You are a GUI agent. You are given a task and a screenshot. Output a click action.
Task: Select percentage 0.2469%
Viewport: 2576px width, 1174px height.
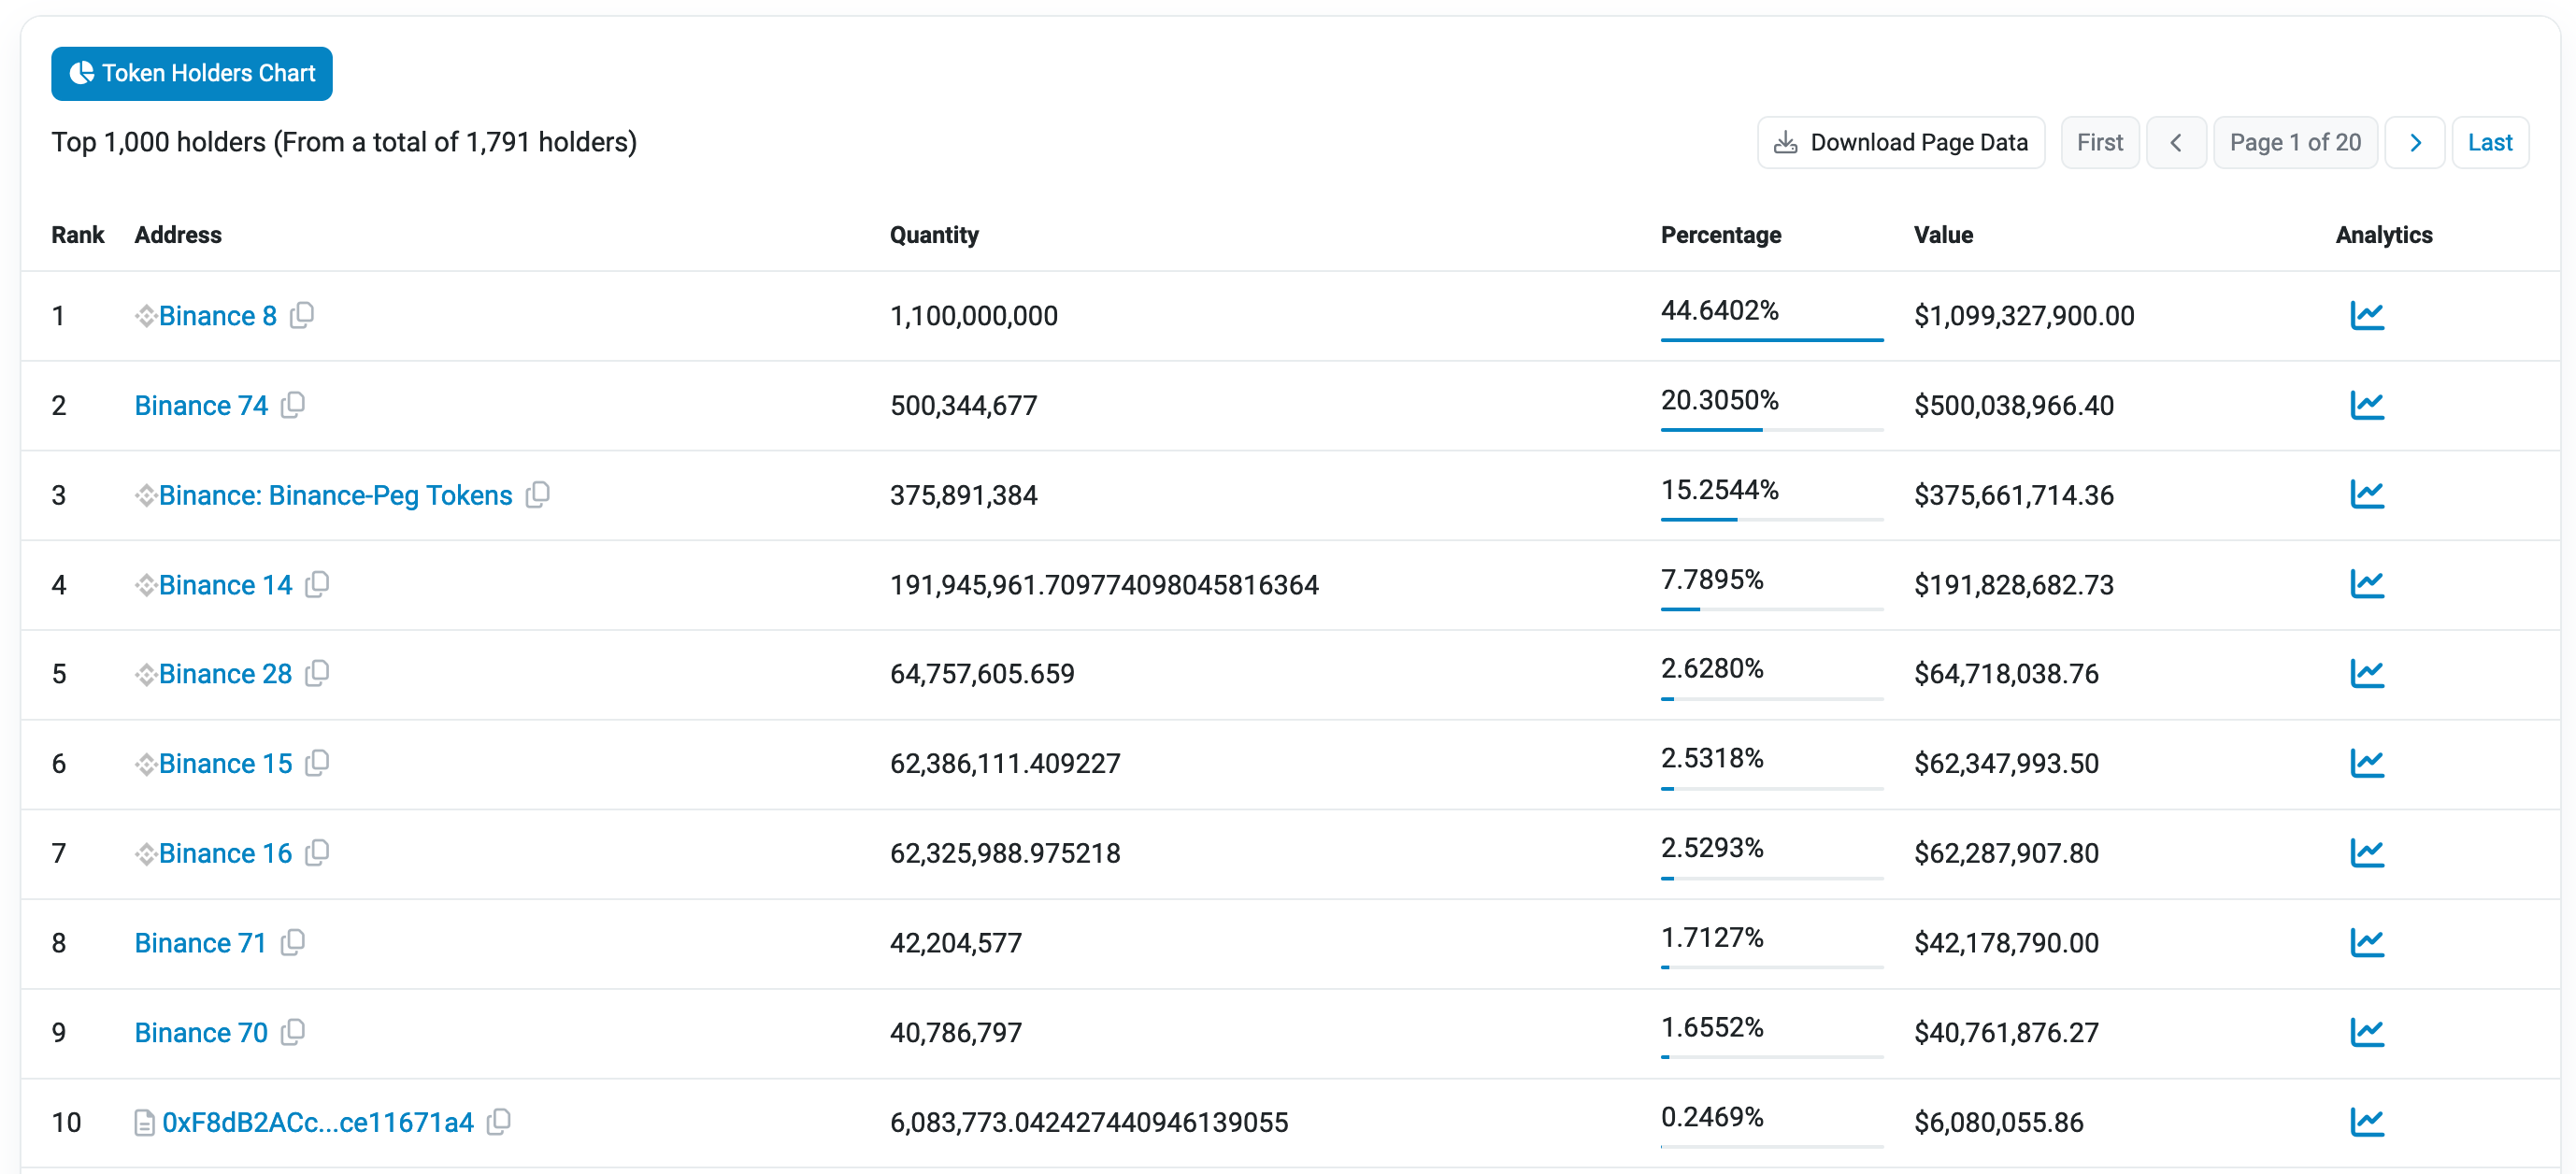click(1711, 1116)
